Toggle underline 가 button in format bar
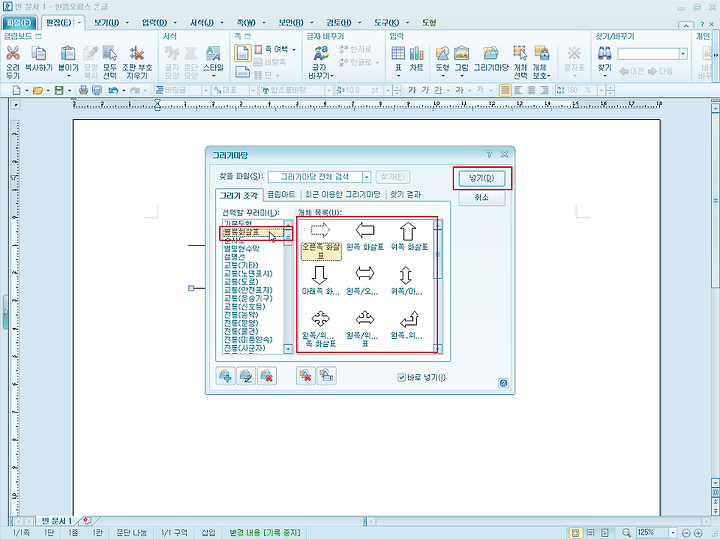The image size is (720, 539). coord(439,90)
